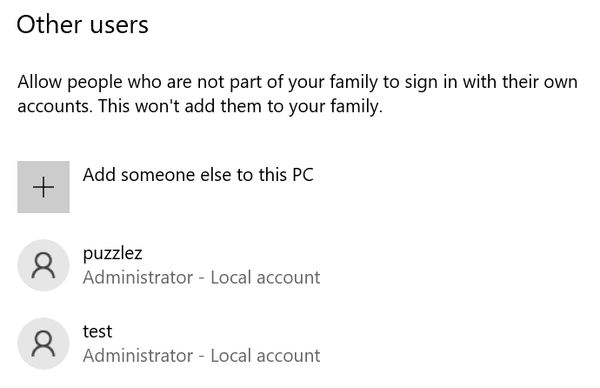Image resolution: width=600 pixels, height=388 pixels.
Task: Click the word 'Administrator' in puzzlez row
Action: pos(138,277)
